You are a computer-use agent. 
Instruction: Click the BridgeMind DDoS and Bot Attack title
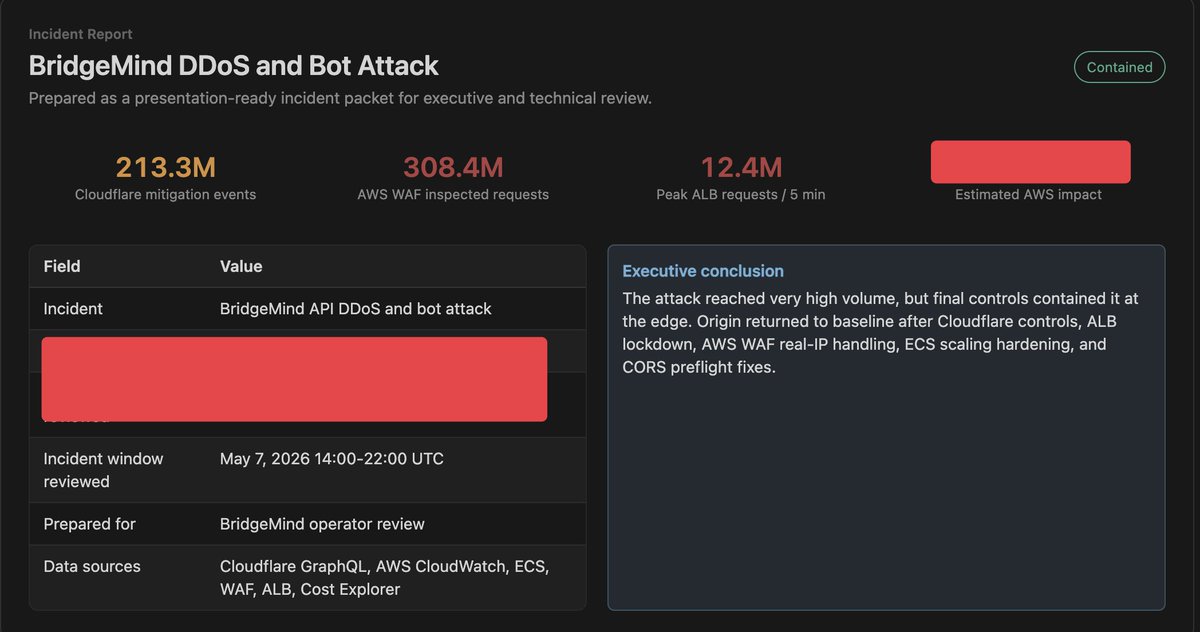coord(233,66)
